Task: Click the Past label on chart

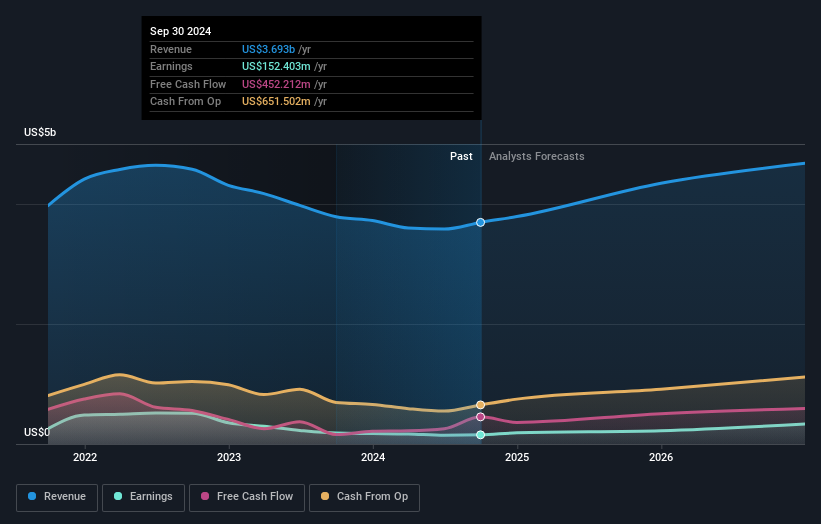Action: click(461, 156)
